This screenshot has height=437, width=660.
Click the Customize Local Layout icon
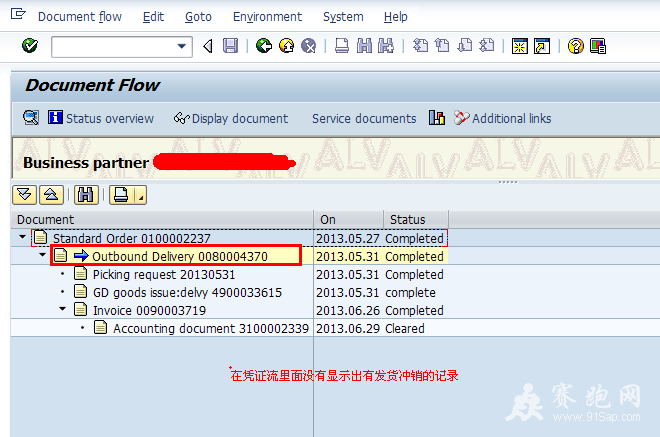tap(598, 46)
